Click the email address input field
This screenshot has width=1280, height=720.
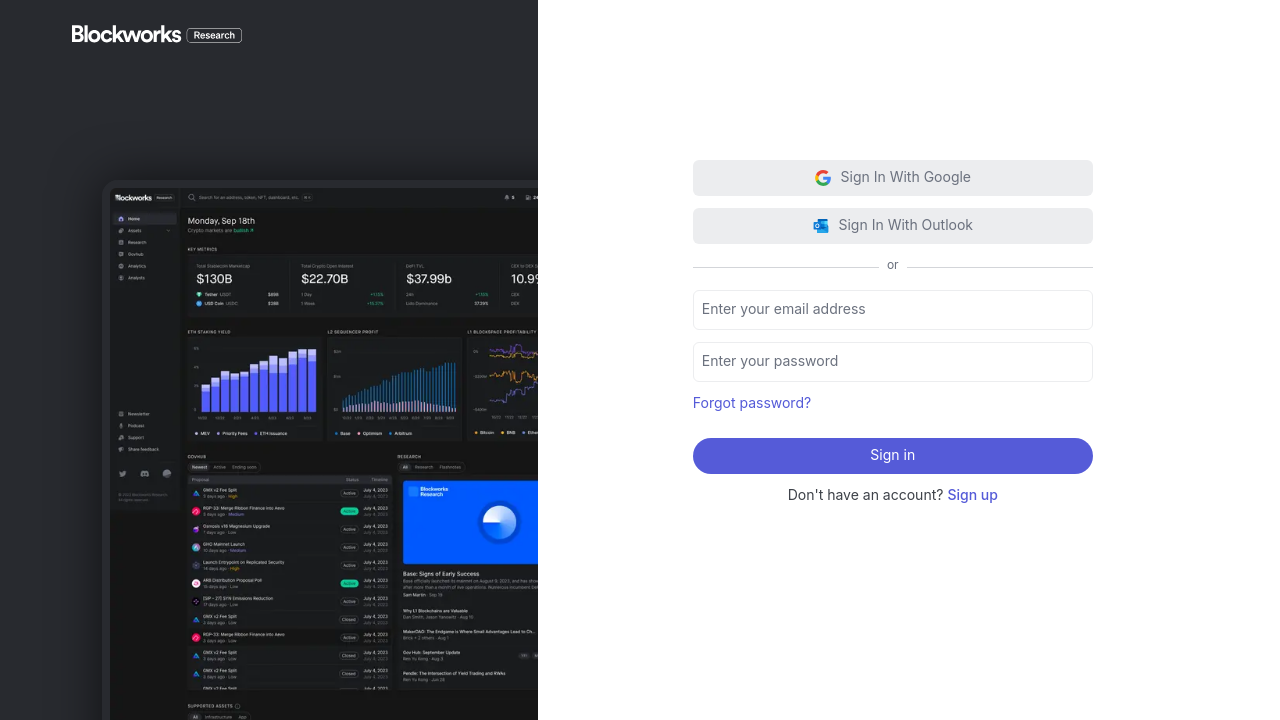[x=893, y=310]
